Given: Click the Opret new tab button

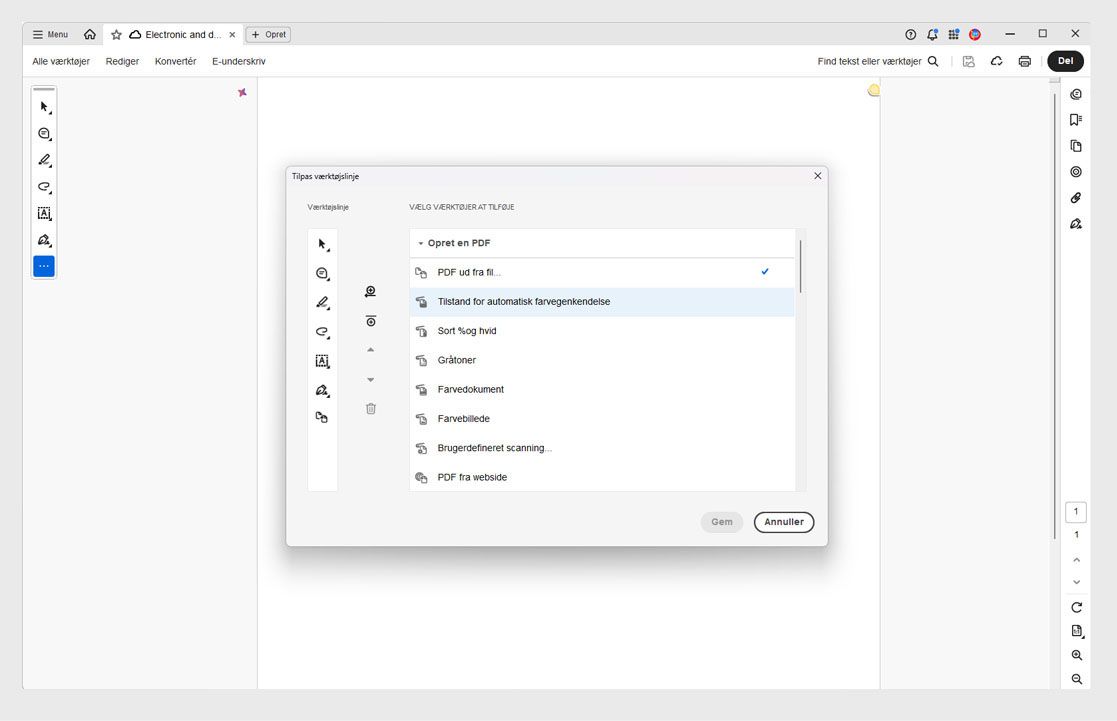Looking at the screenshot, I should click(x=269, y=34).
